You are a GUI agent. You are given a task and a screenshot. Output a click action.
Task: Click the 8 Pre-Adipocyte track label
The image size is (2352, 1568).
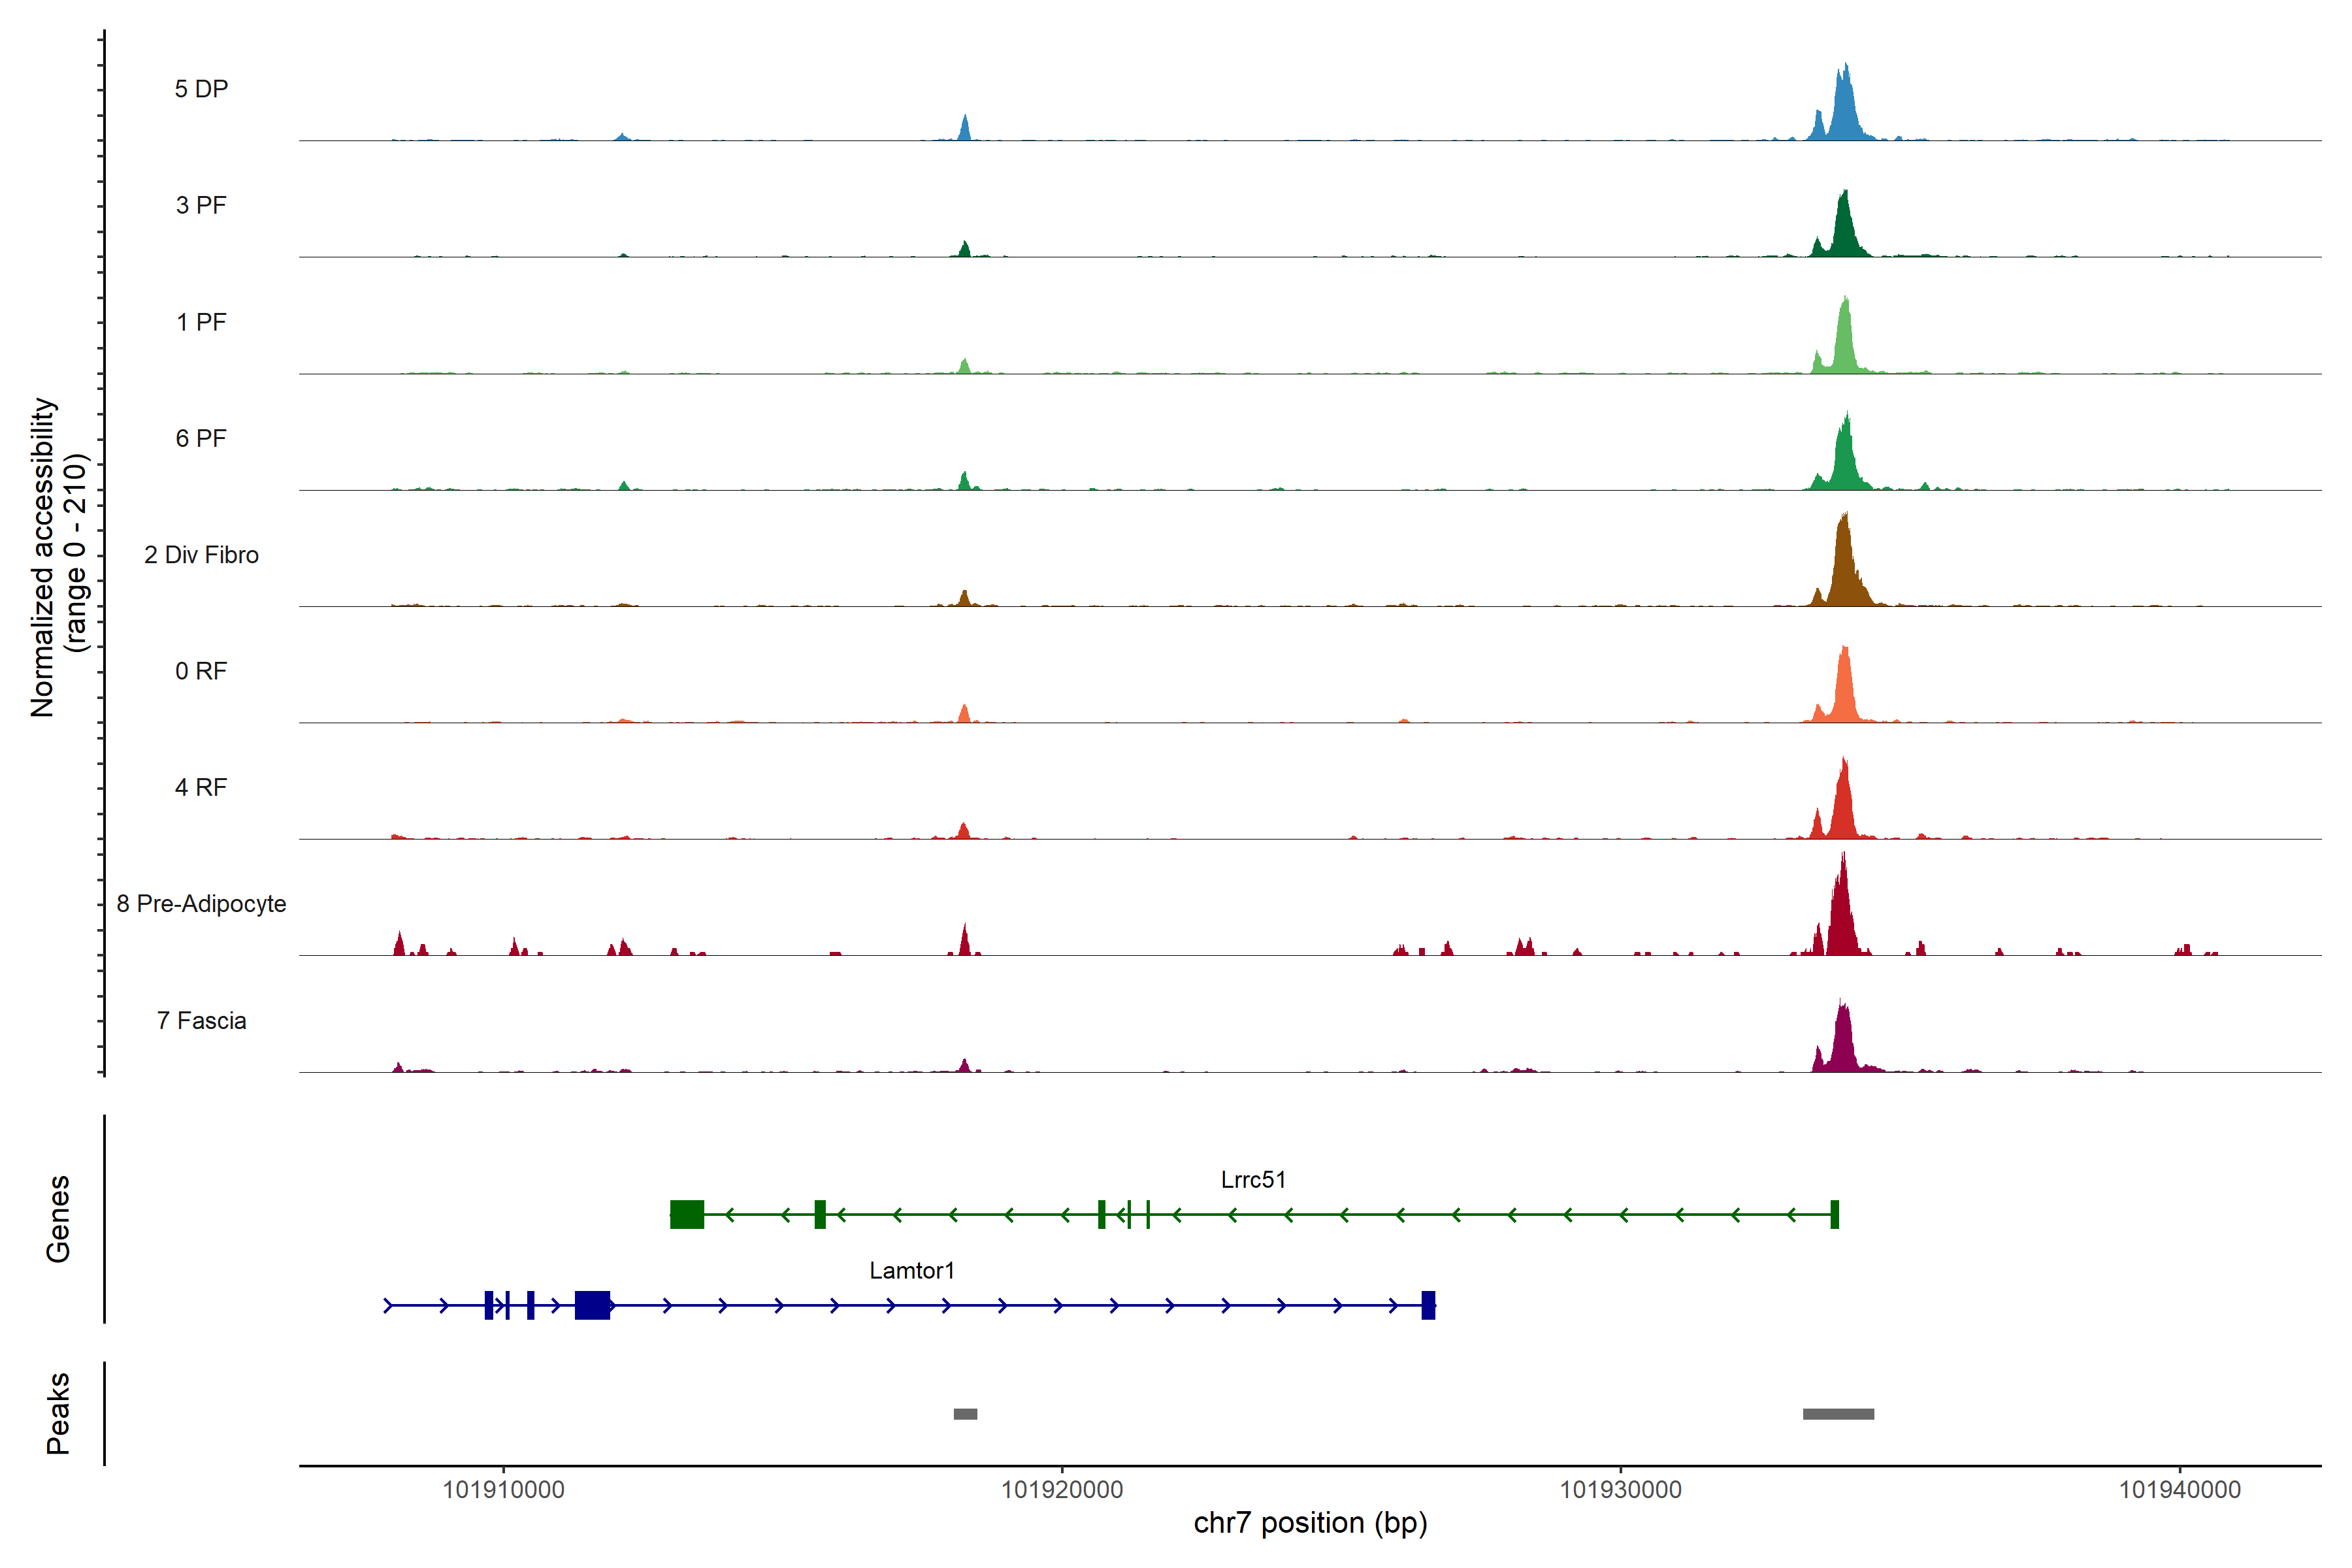click(201, 903)
